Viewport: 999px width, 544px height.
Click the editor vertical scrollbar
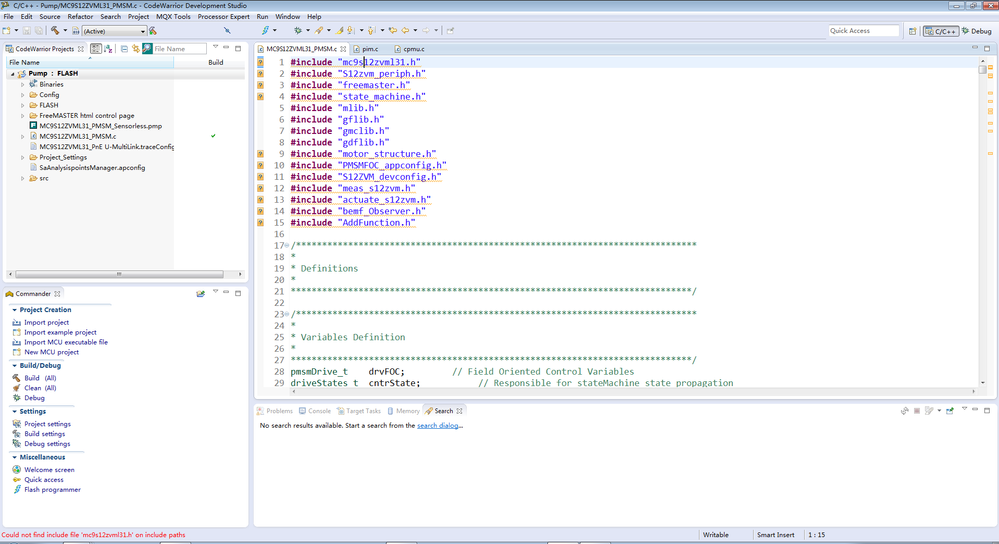click(x=982, y=69)
